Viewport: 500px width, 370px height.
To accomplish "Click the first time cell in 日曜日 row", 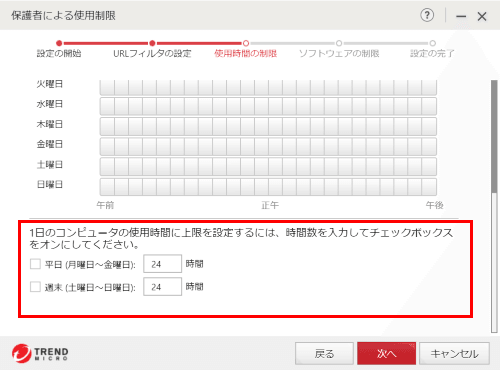I will [107, 187].
